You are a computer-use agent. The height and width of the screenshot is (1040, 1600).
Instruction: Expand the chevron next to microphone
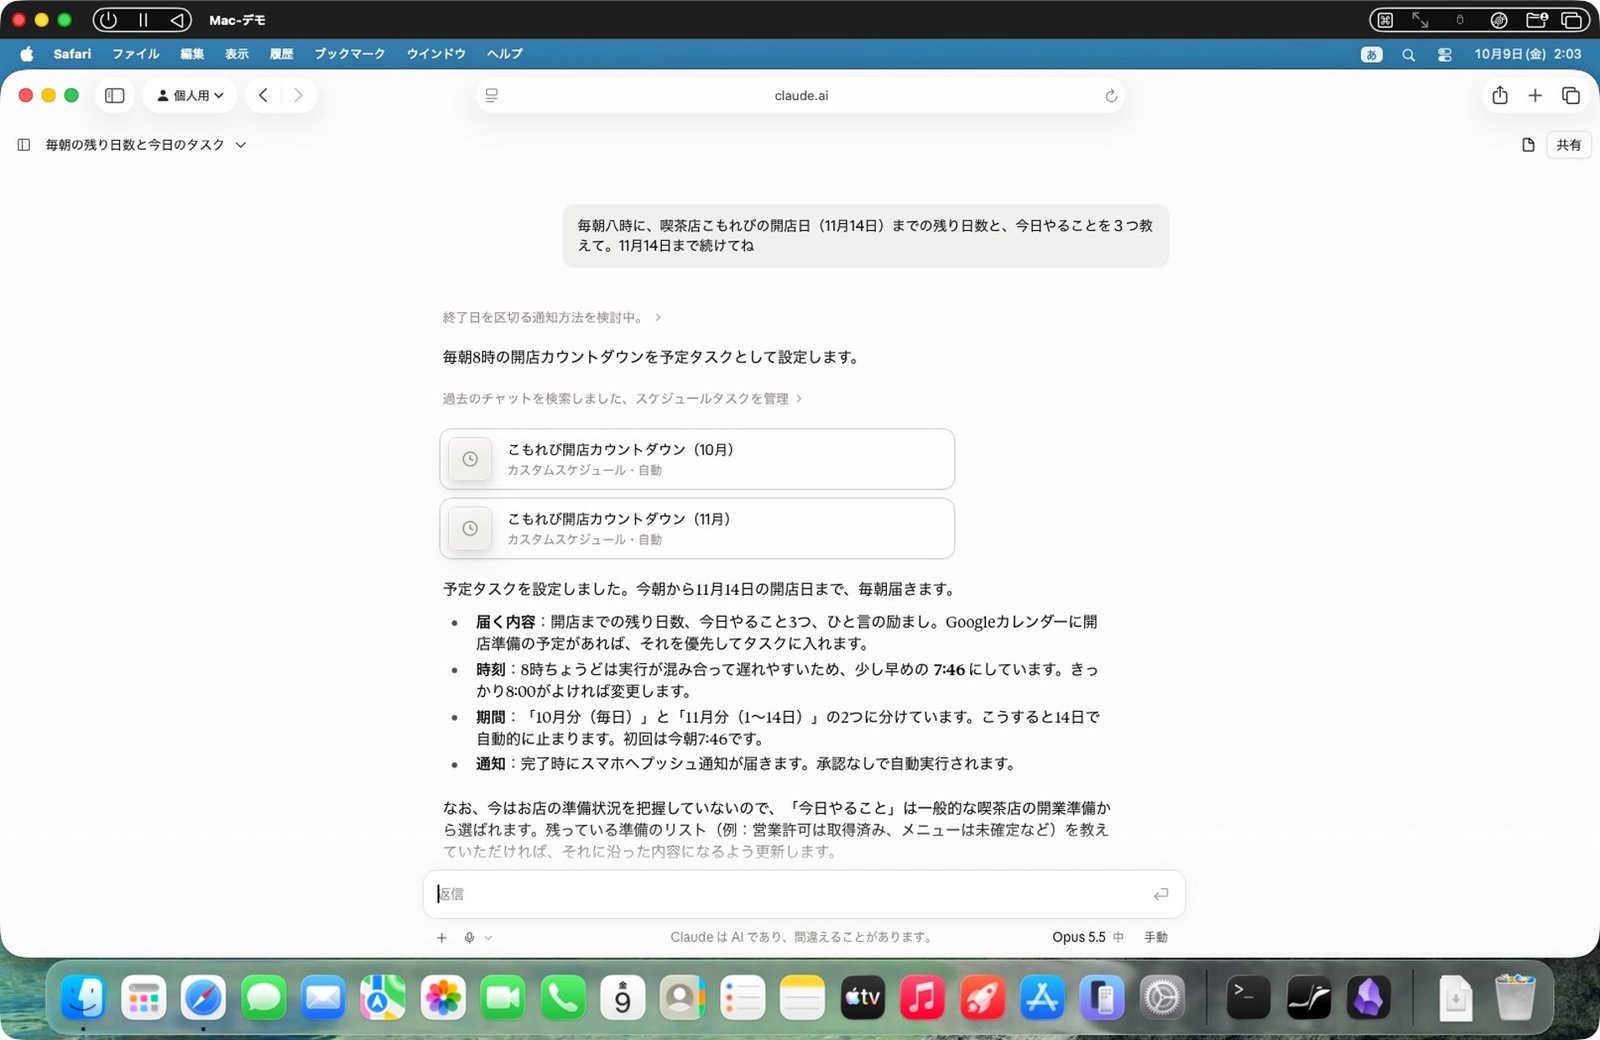click(x=488, y=937)
